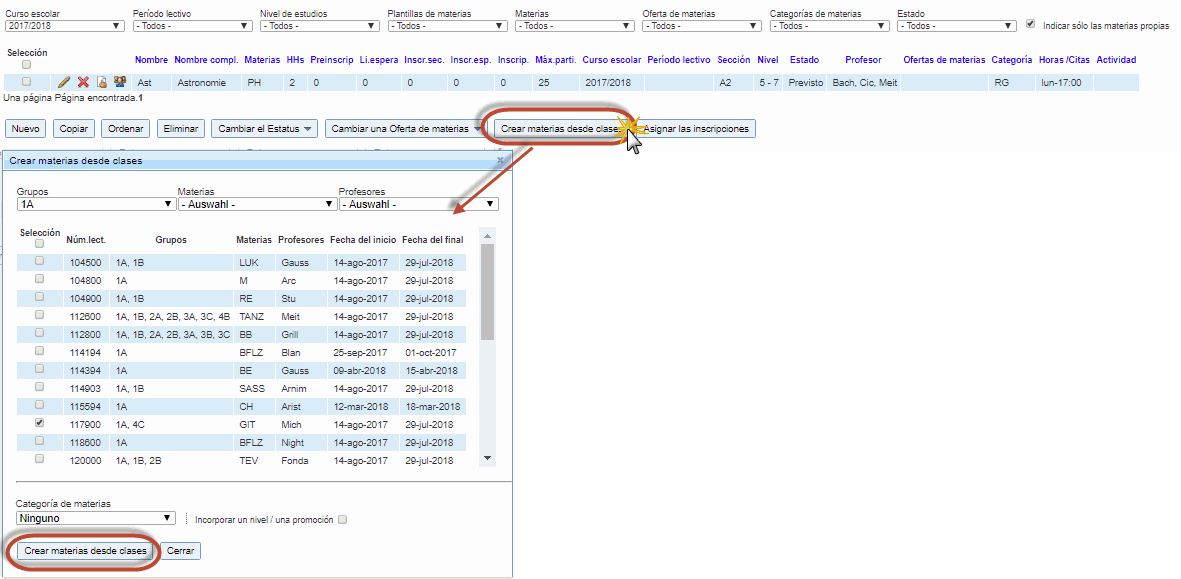
Task: Open Categorías de materias filter dropdown
Action: 830,26
